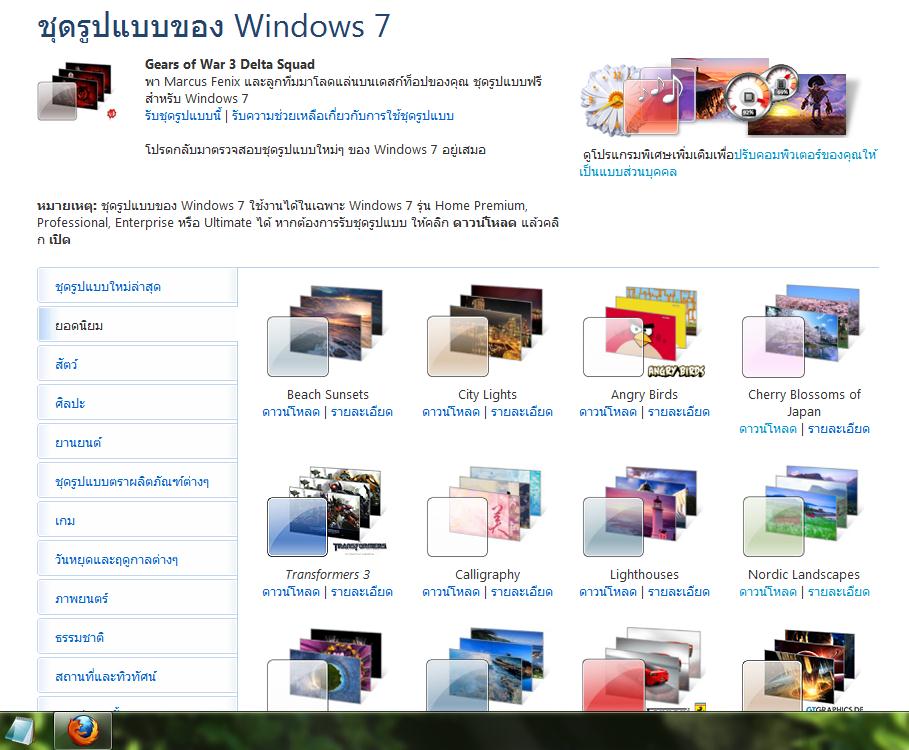Open the Beach Sunsets theme thumbnail
Screen dimensions: 909x750
pos(325,330)
